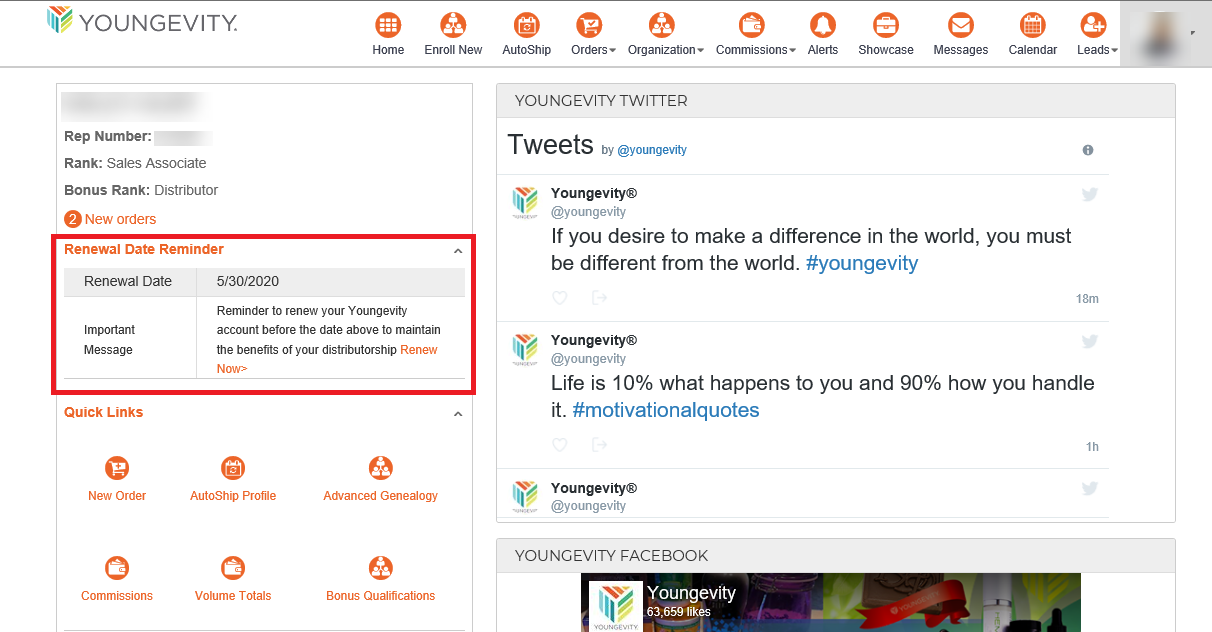
Task: Open Messages envelope icon
Action: point(960,26)
